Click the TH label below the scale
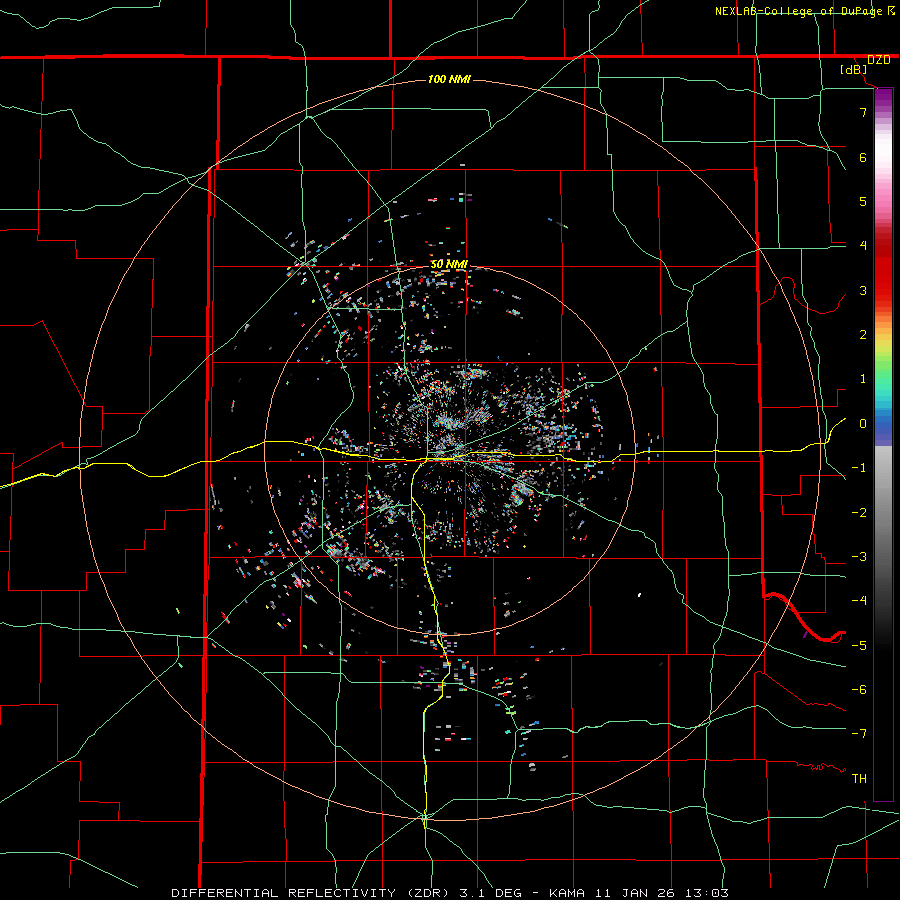The image size is (900, 900). click(x=859, y=779)
